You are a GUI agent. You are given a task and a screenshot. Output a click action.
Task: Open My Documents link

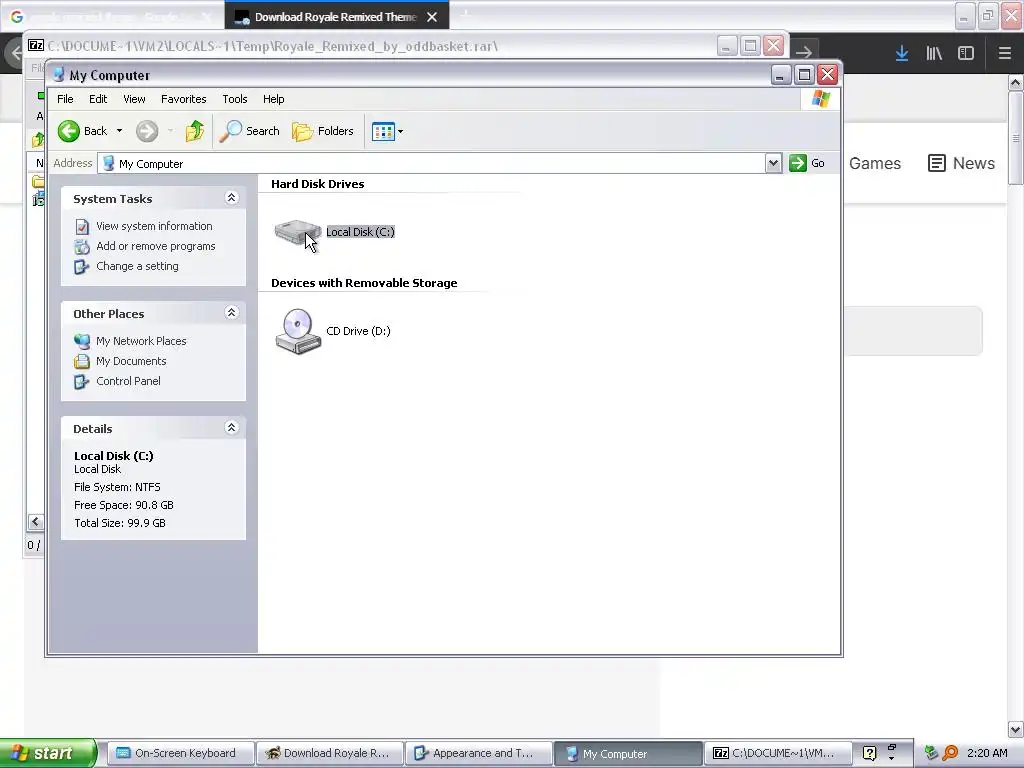coord(131,361)
